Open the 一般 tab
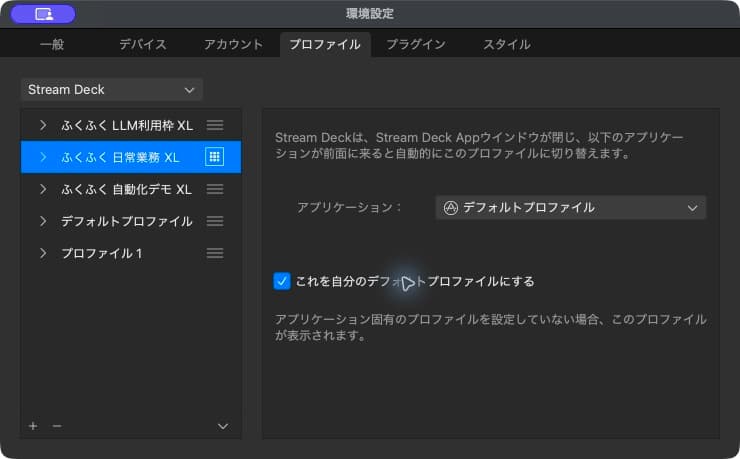Image resolution: width=740 pixels, height=459 pixels. [52, 44]
